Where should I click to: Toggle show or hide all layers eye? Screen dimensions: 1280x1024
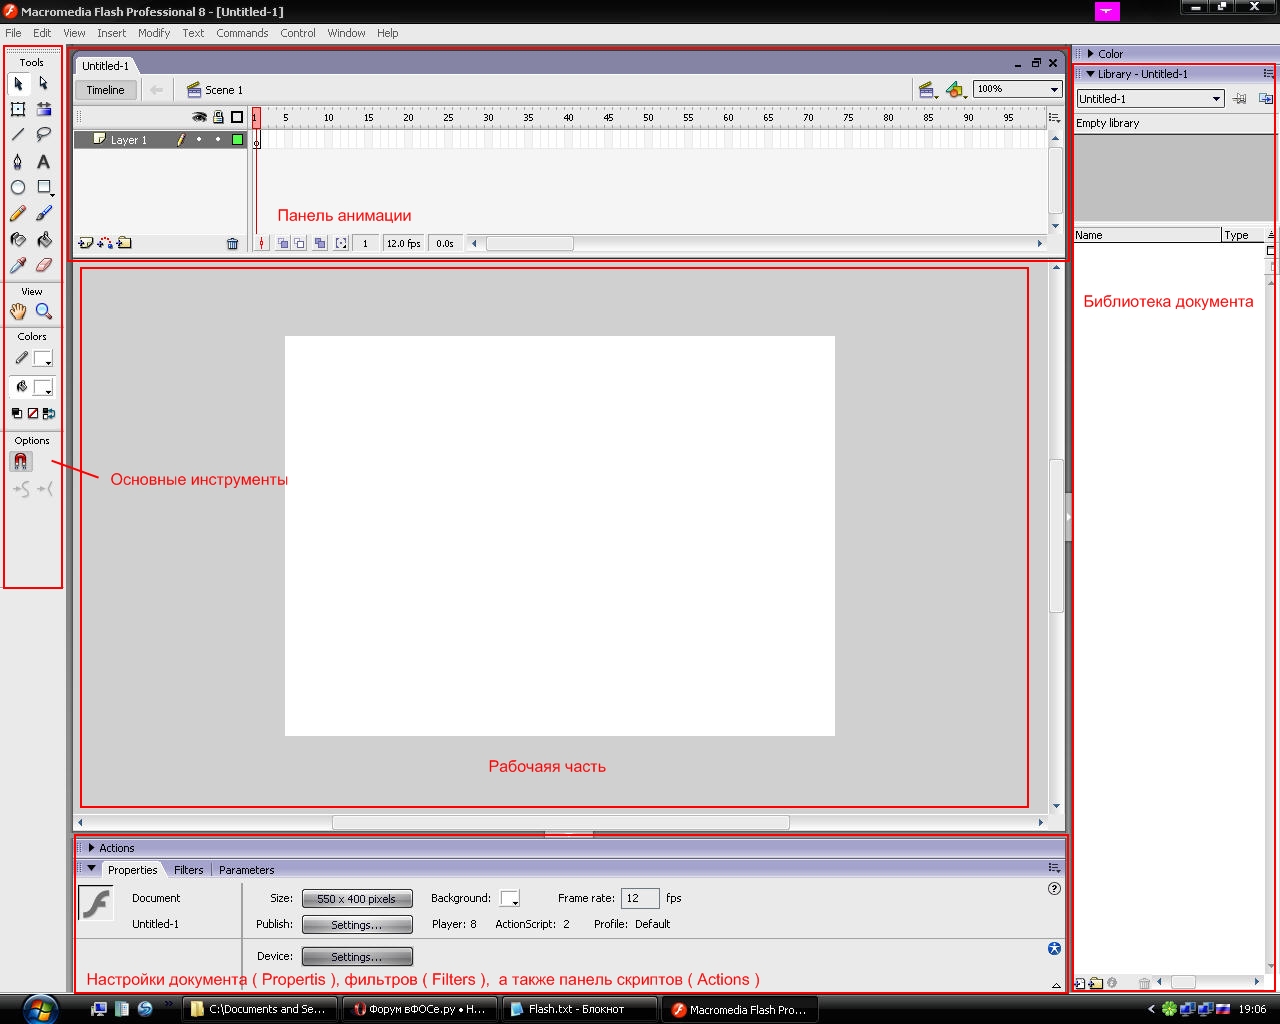(199, 117)
